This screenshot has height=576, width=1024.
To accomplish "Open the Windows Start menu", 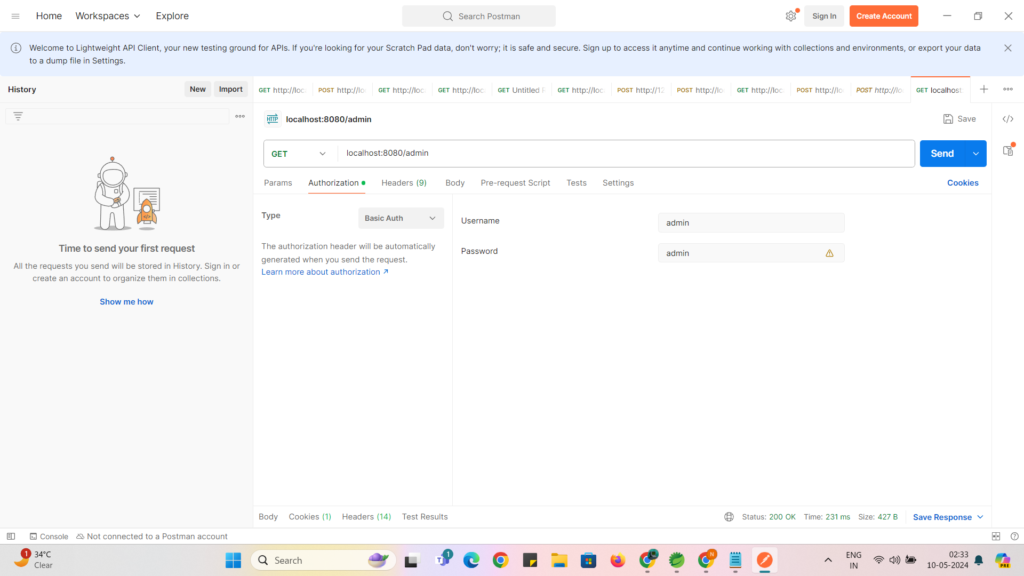I will [233, 560].
